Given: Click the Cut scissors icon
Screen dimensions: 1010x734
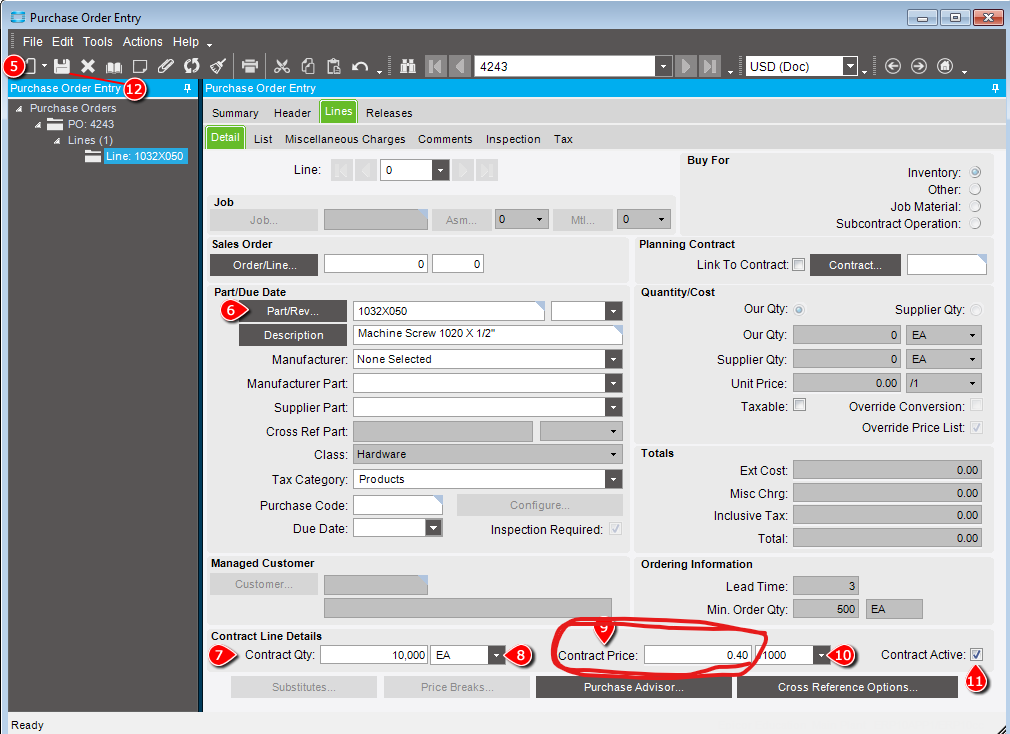Looking at the screenshot, I should click(282, 66).
